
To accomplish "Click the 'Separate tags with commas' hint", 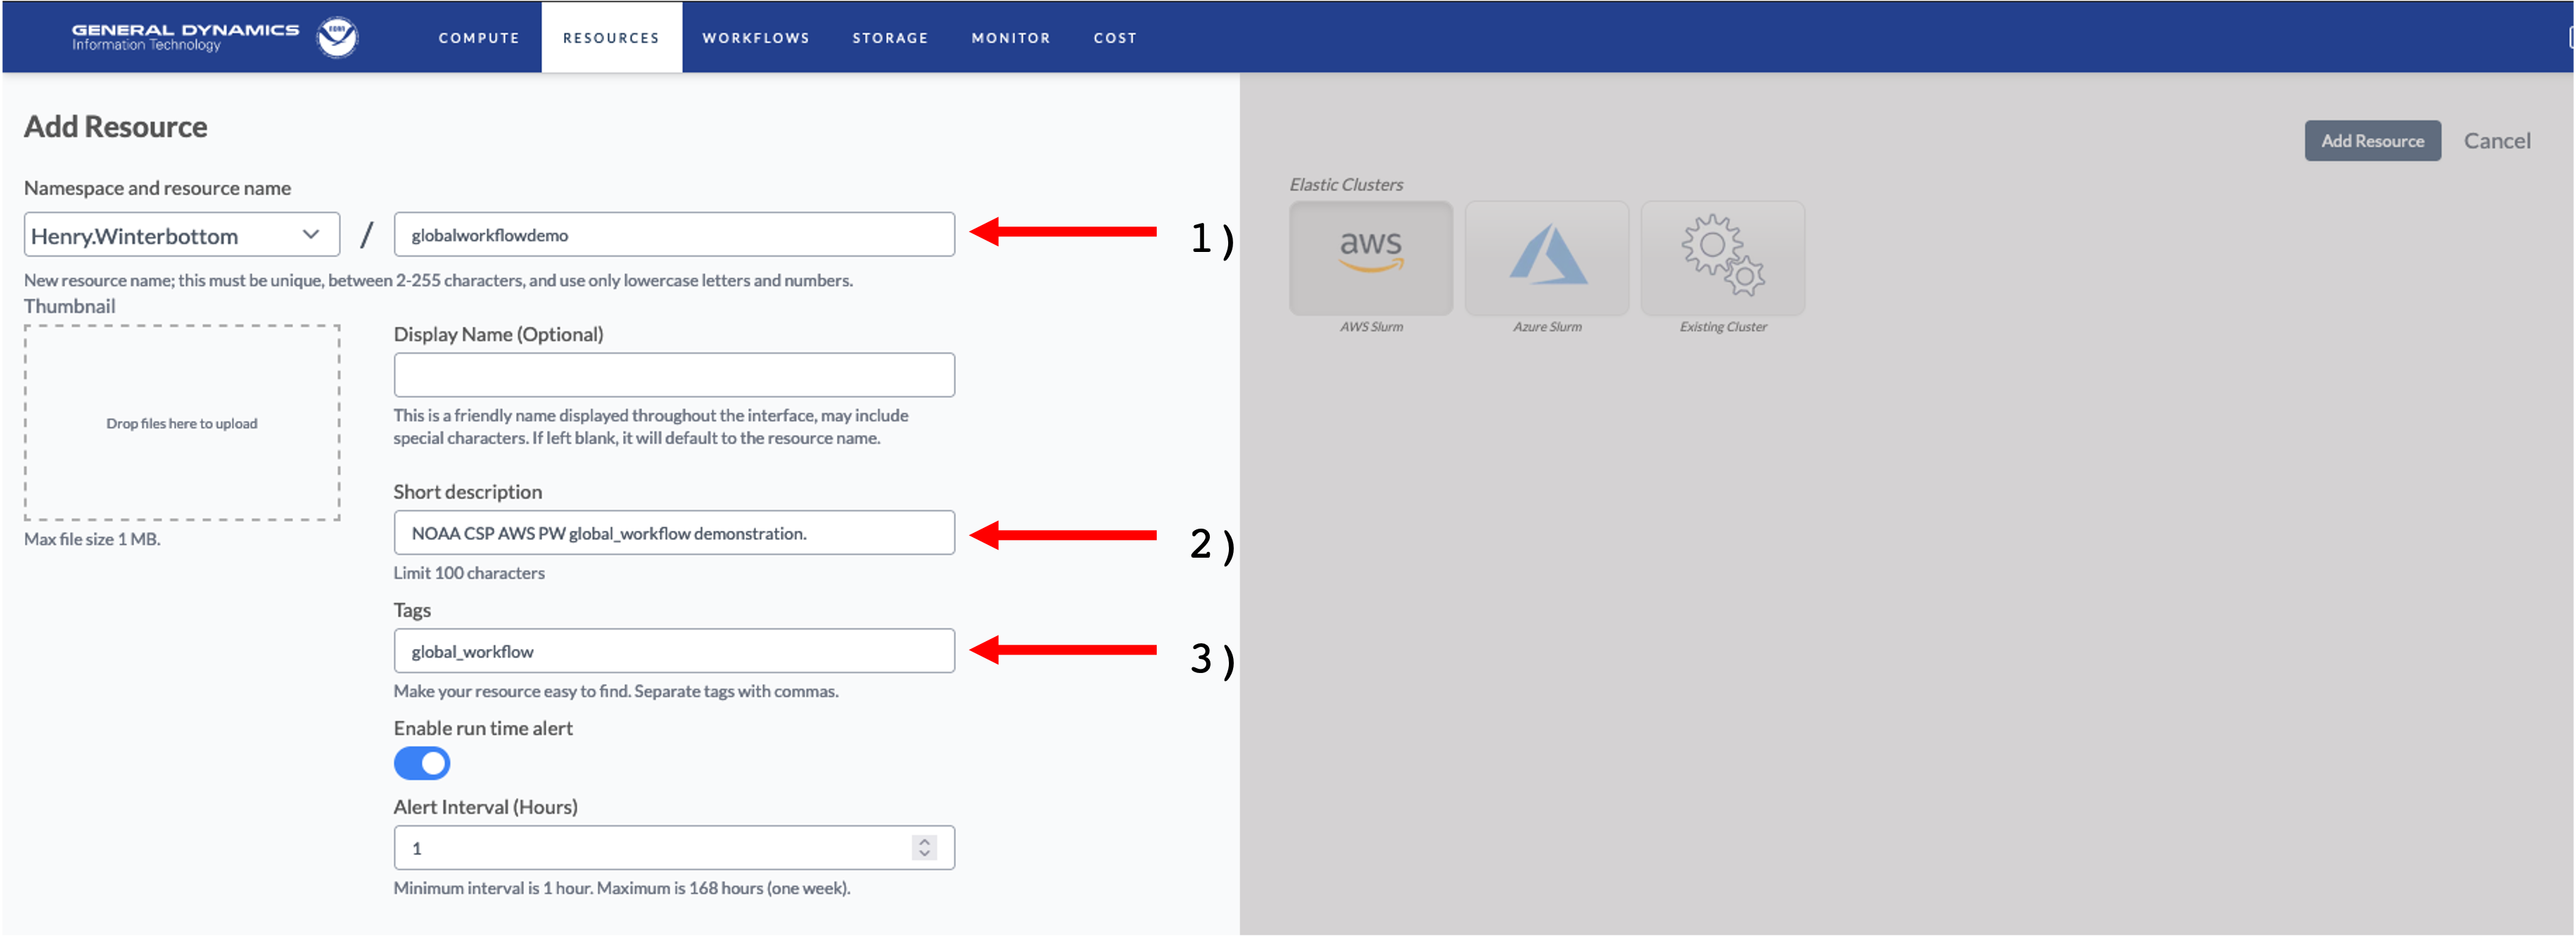I will click(616, 691).
